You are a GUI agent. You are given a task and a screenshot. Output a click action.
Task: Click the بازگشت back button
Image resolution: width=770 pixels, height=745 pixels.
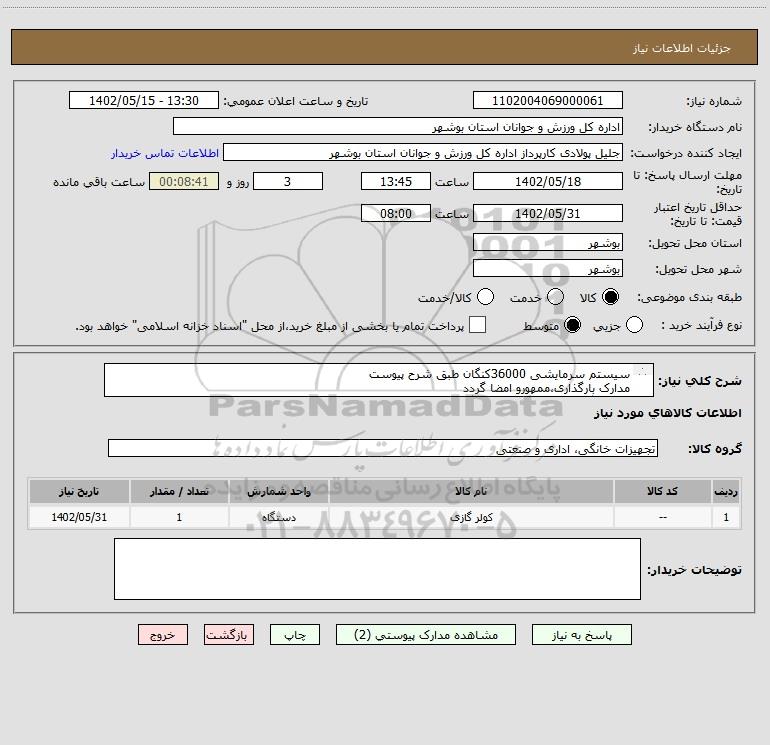pyautogui.click(x=229, y=635)
